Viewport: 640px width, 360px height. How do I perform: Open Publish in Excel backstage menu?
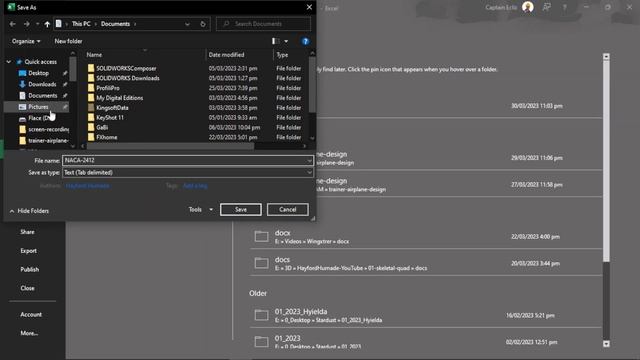[30, 269]
